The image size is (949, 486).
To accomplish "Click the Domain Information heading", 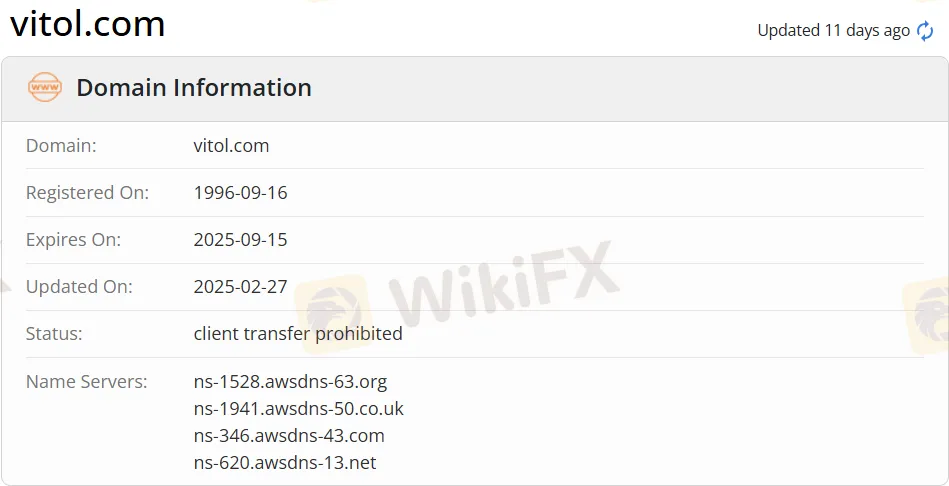I will (194, 87).
